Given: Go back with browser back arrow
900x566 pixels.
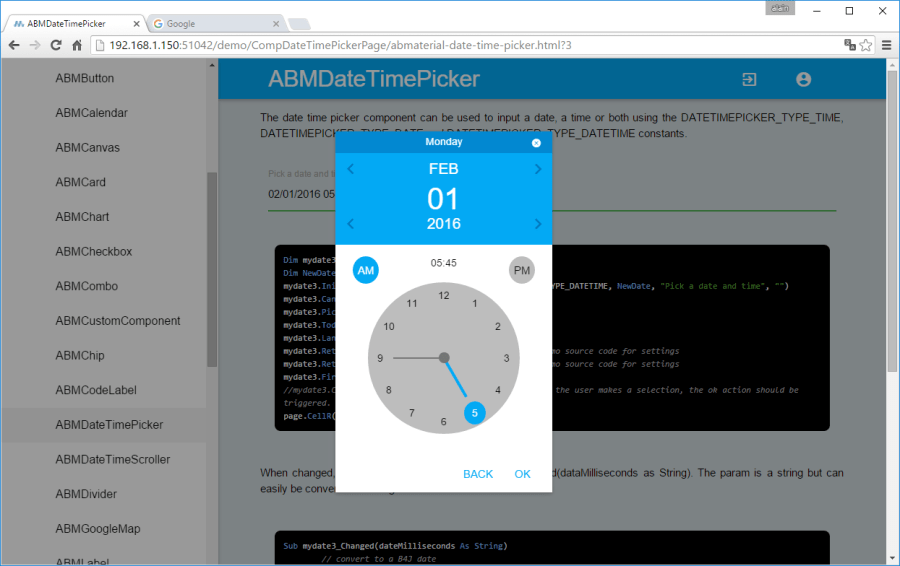Looking at the screenshot, I should click(x=14, y=45).
